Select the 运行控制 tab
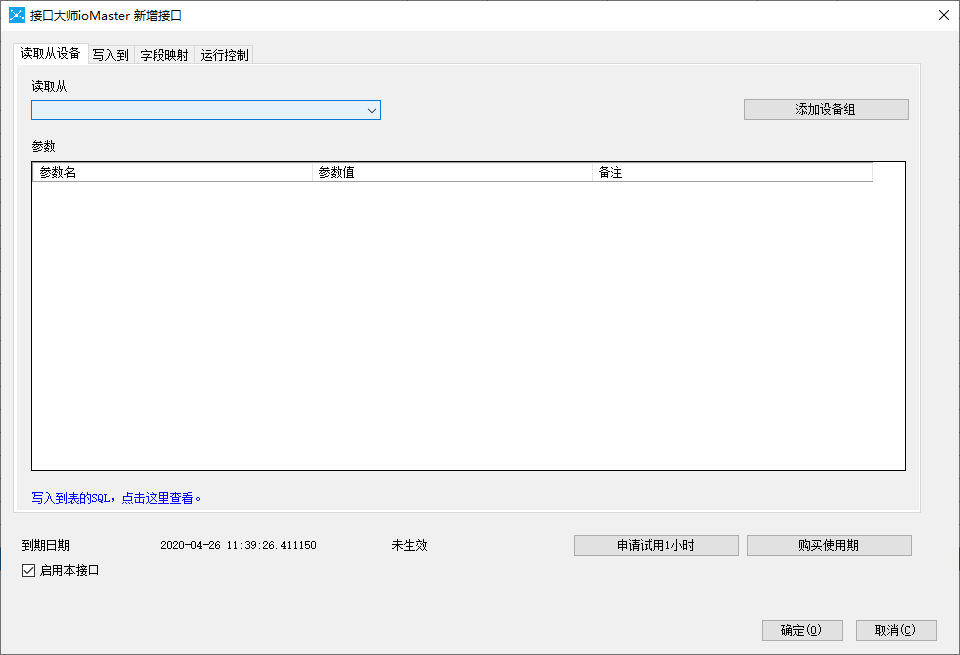 pos(224,55)
